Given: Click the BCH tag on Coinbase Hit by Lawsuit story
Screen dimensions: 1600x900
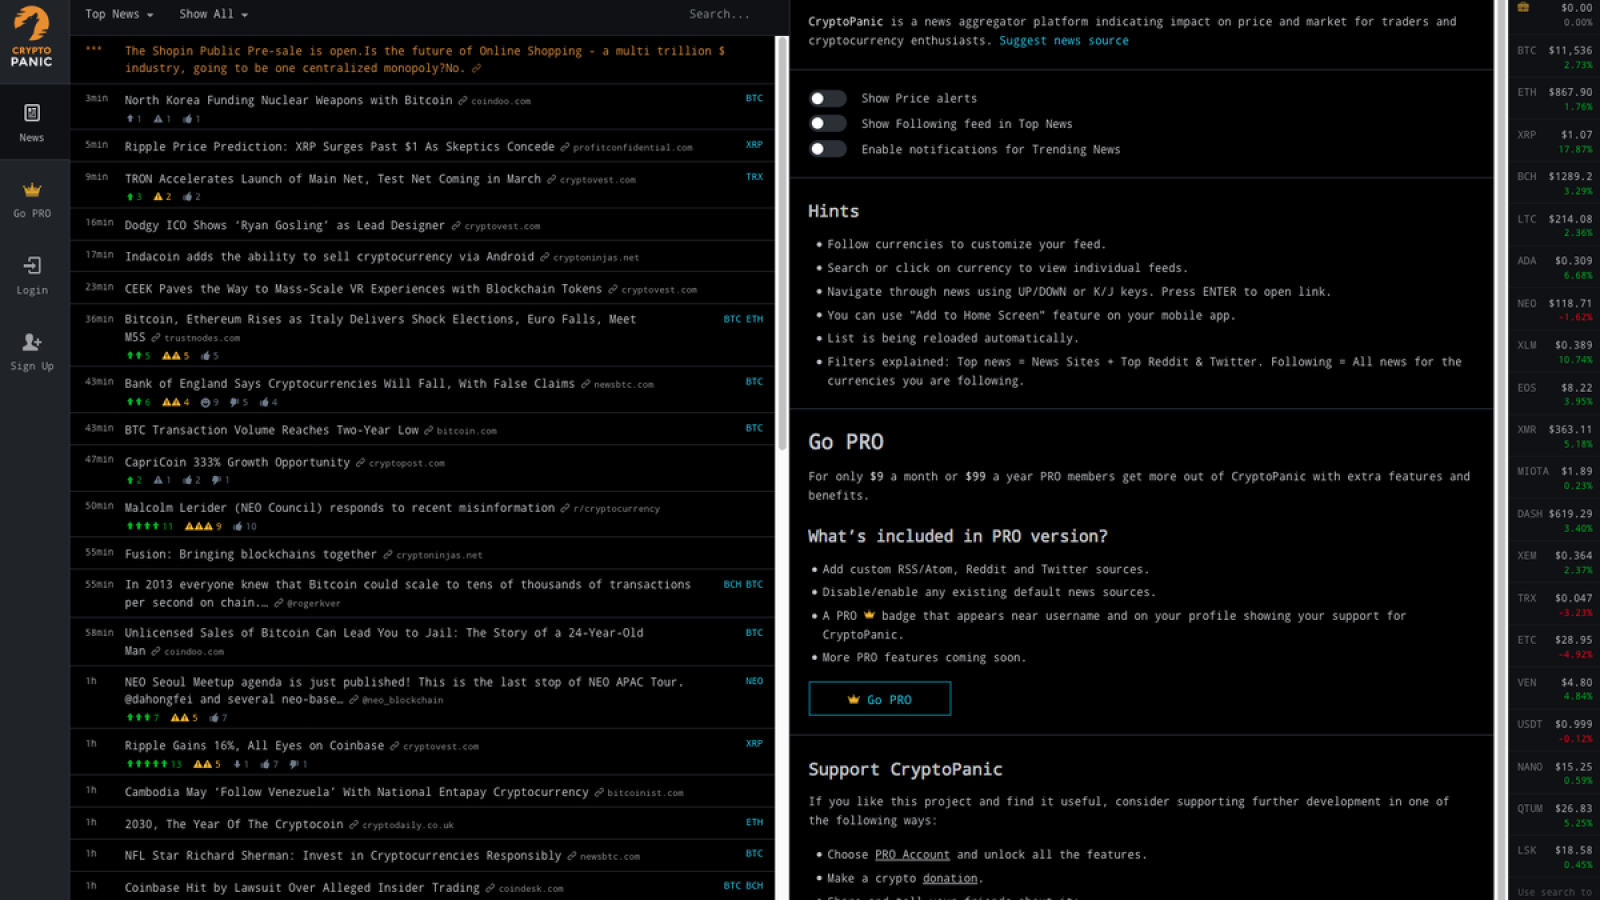Looking at the screenshot, I should (x=754, y=886).
